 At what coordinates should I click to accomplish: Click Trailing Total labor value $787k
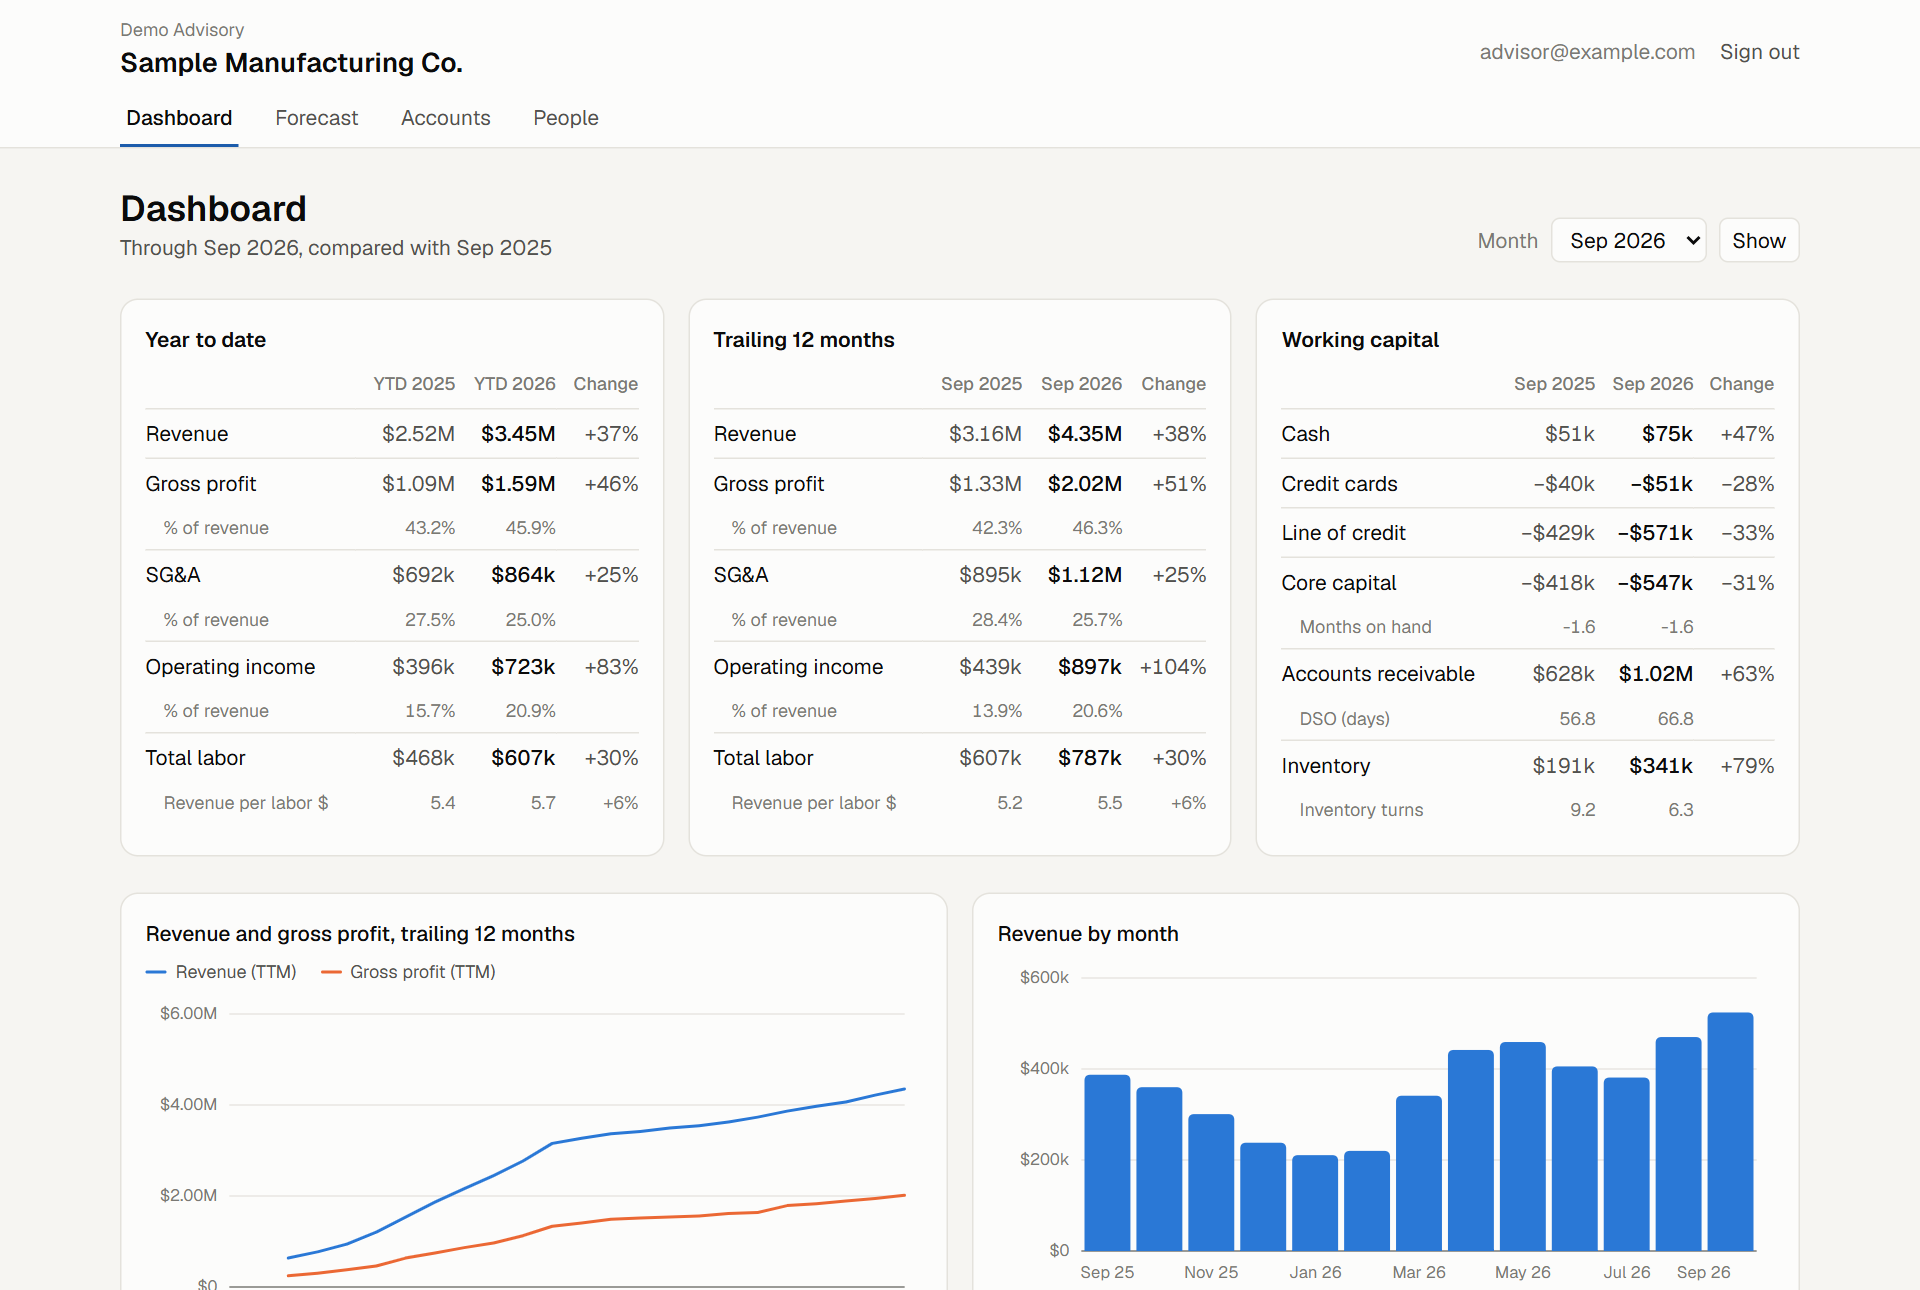(1090, 758)
